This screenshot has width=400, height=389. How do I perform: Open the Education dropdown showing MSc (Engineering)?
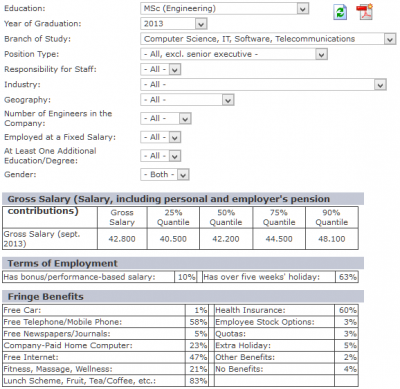pos(225,9)
